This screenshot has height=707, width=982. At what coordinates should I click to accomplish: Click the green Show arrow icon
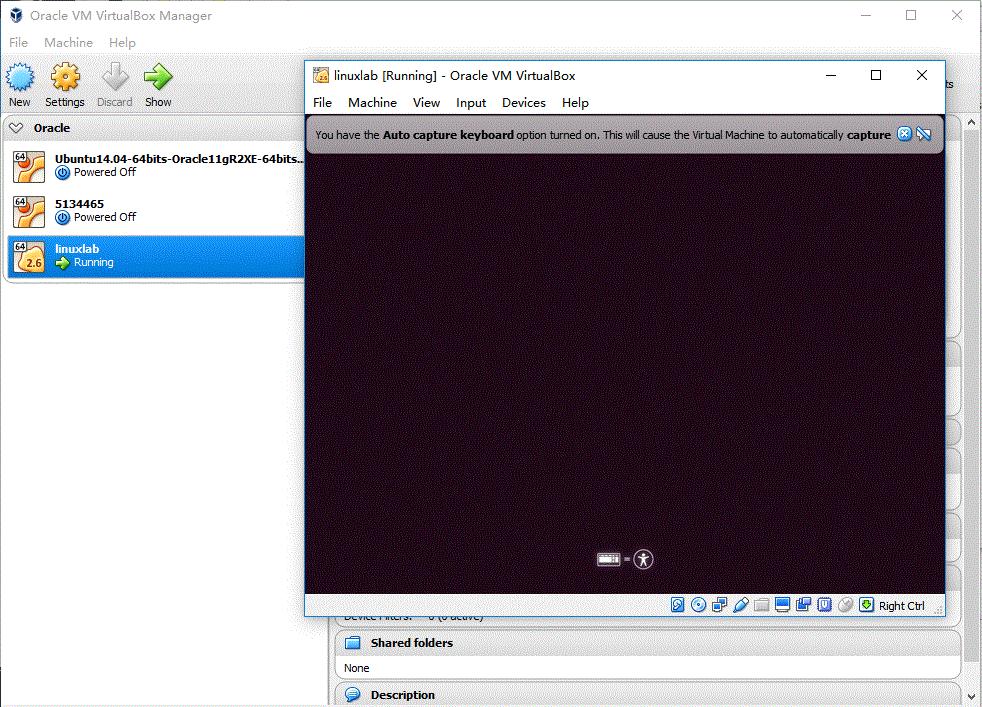tap(158, 77)
